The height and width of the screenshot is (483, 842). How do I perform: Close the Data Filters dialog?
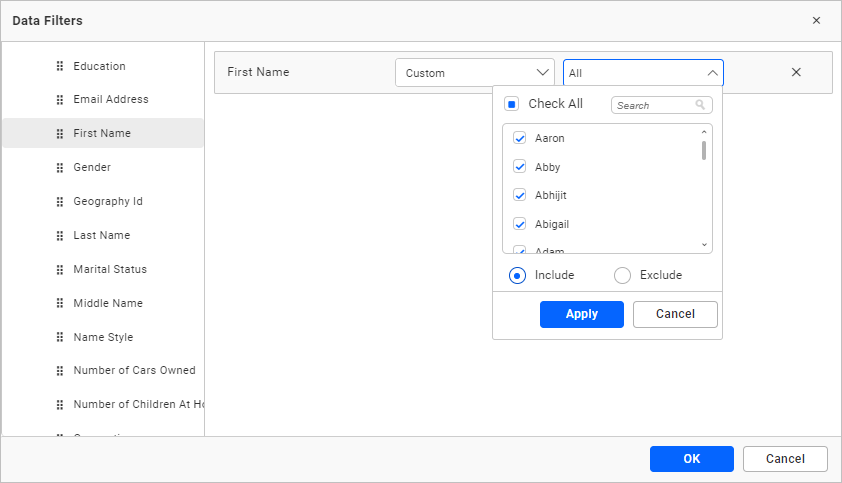816,20
